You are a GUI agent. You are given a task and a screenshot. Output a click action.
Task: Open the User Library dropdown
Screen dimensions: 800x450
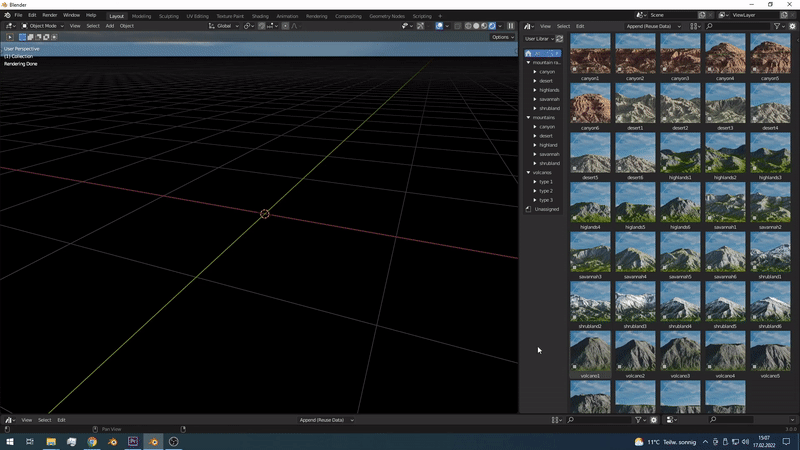(539, 39)
